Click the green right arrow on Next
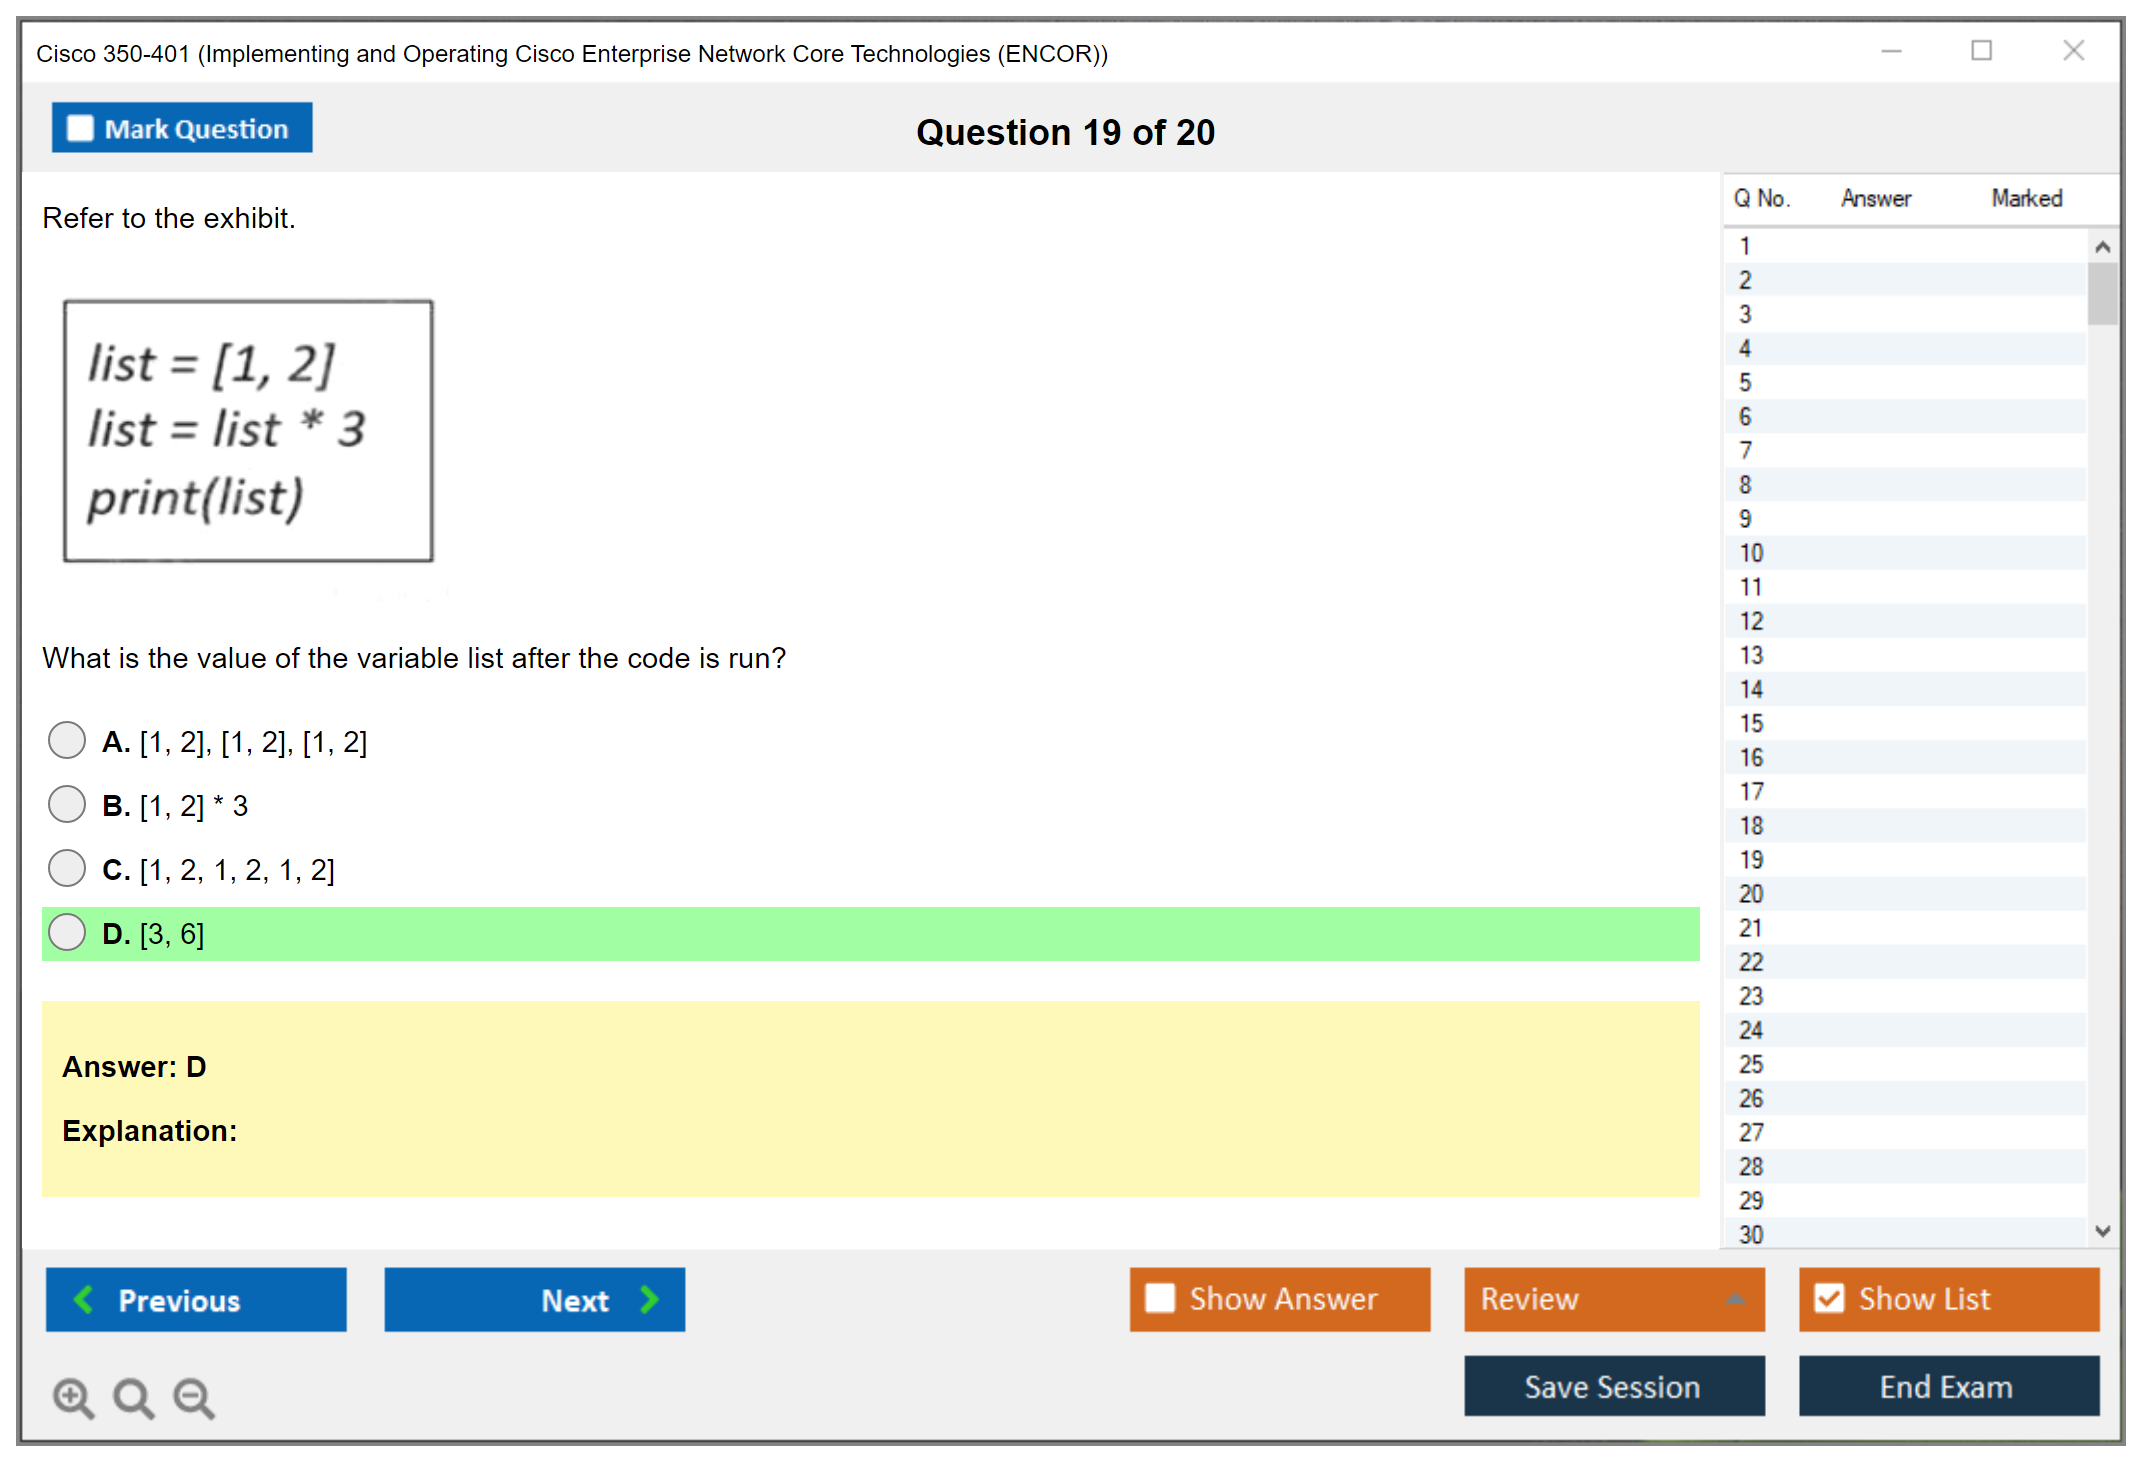The height and width of the screenshot is (1470, 2150). (649, 1299)
